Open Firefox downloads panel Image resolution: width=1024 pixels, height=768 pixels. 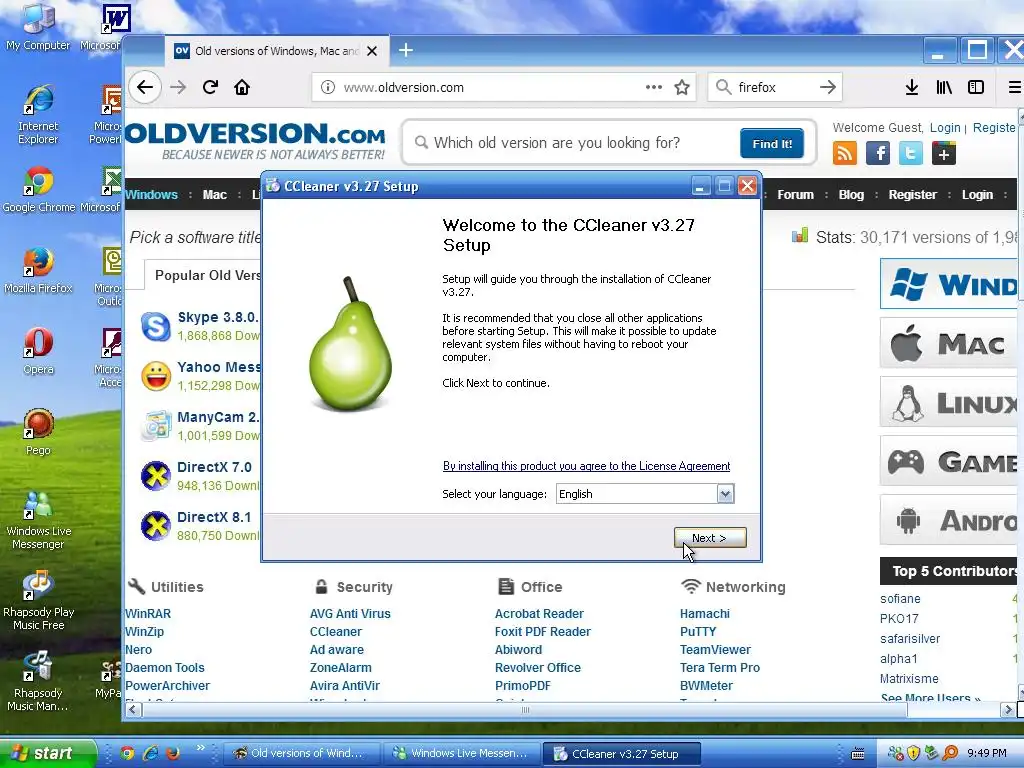click(x=912, y=87)
